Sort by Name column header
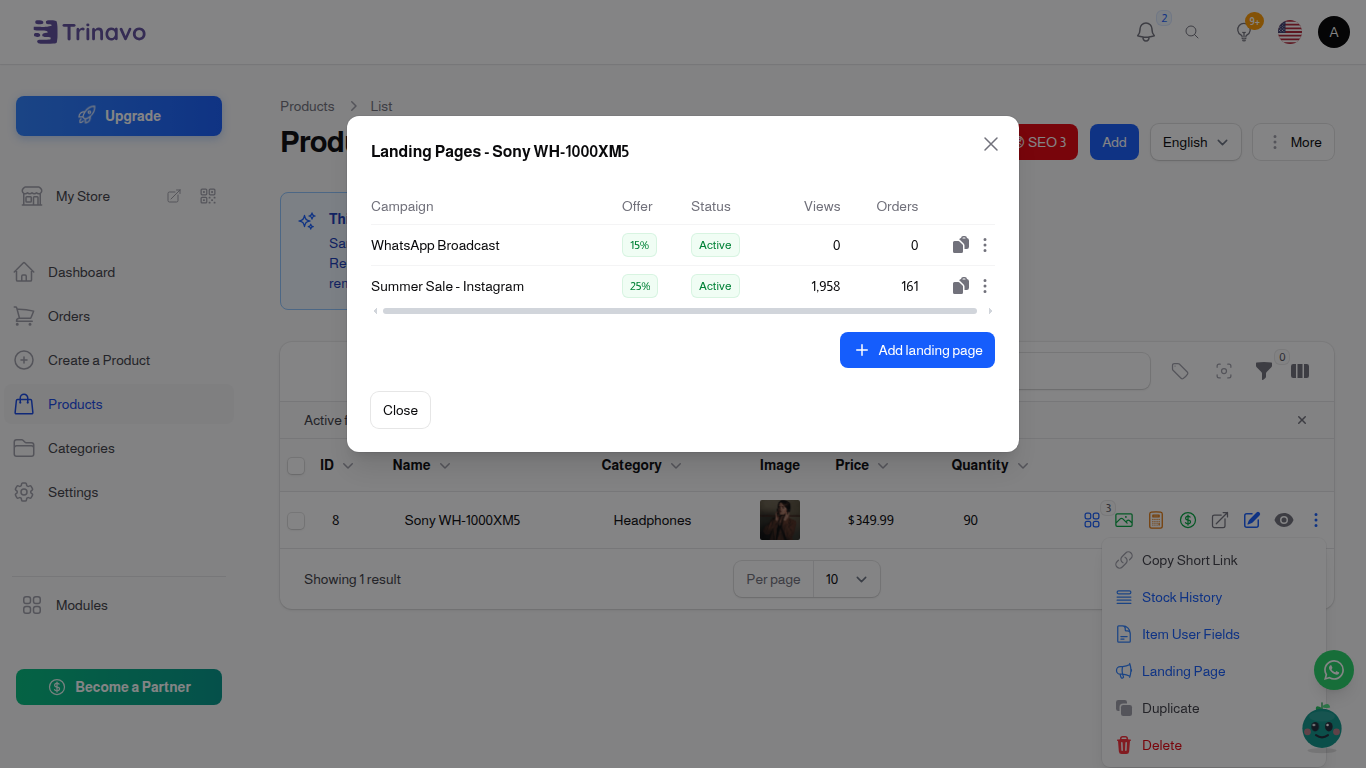Viewport: 1366px width, 768px height. point(421,465)
